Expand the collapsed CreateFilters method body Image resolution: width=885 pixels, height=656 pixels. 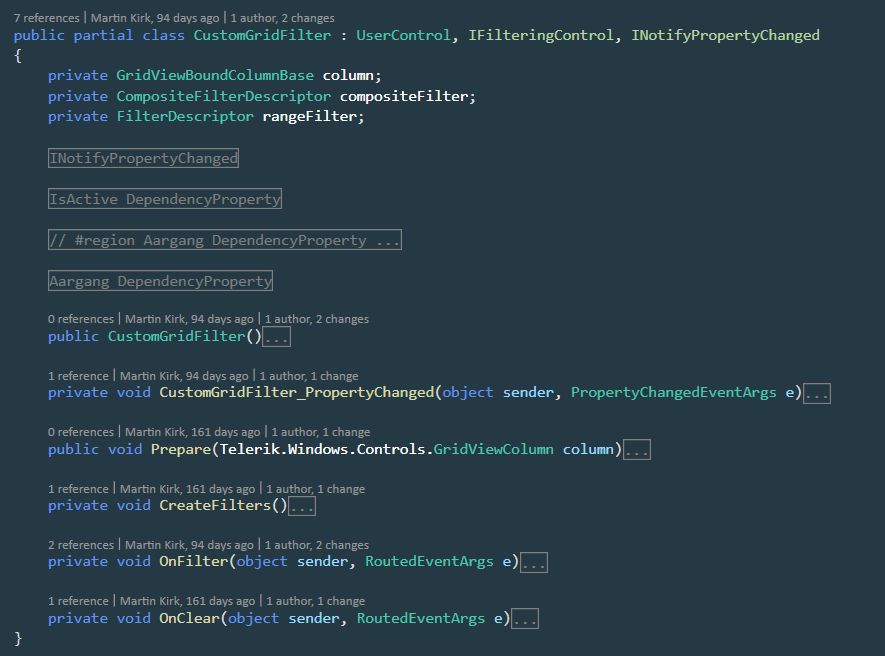302,506
